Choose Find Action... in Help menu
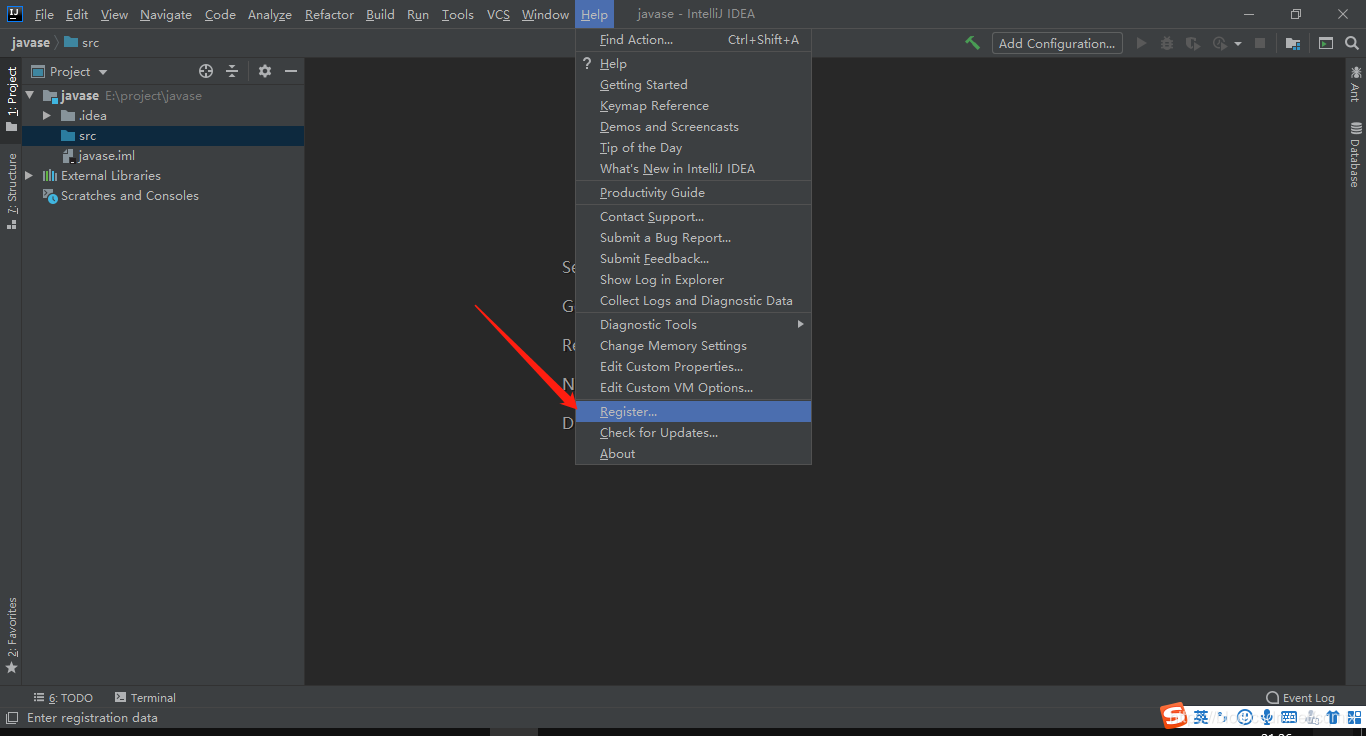The height and width of the screenshot is (736, 1366). (693, 40)
